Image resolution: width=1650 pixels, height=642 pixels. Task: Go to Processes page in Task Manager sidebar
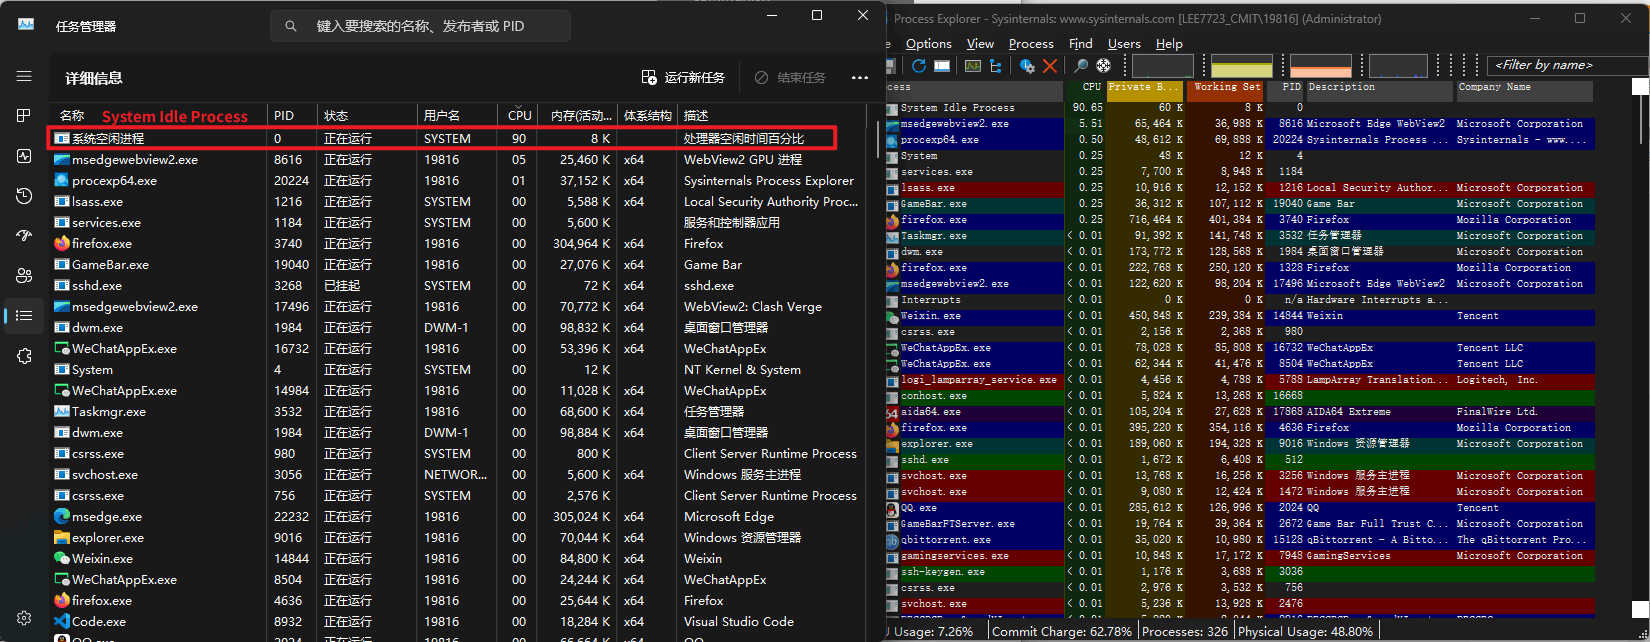(24, 116)
